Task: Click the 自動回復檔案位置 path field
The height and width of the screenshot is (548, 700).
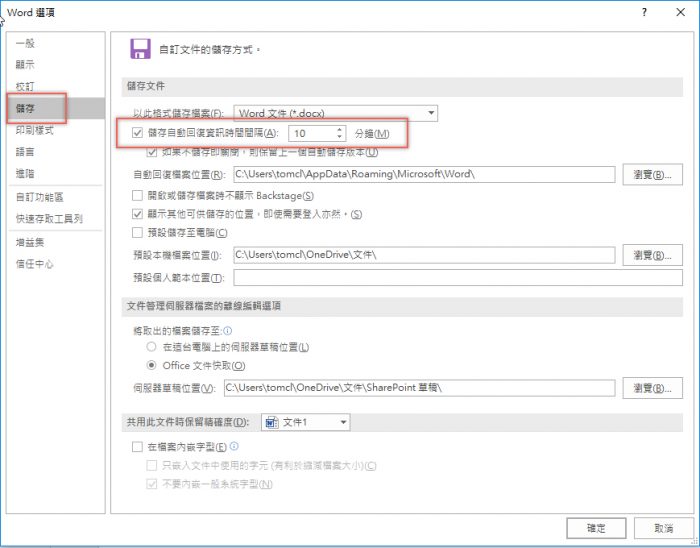Action: pos(424,174)
